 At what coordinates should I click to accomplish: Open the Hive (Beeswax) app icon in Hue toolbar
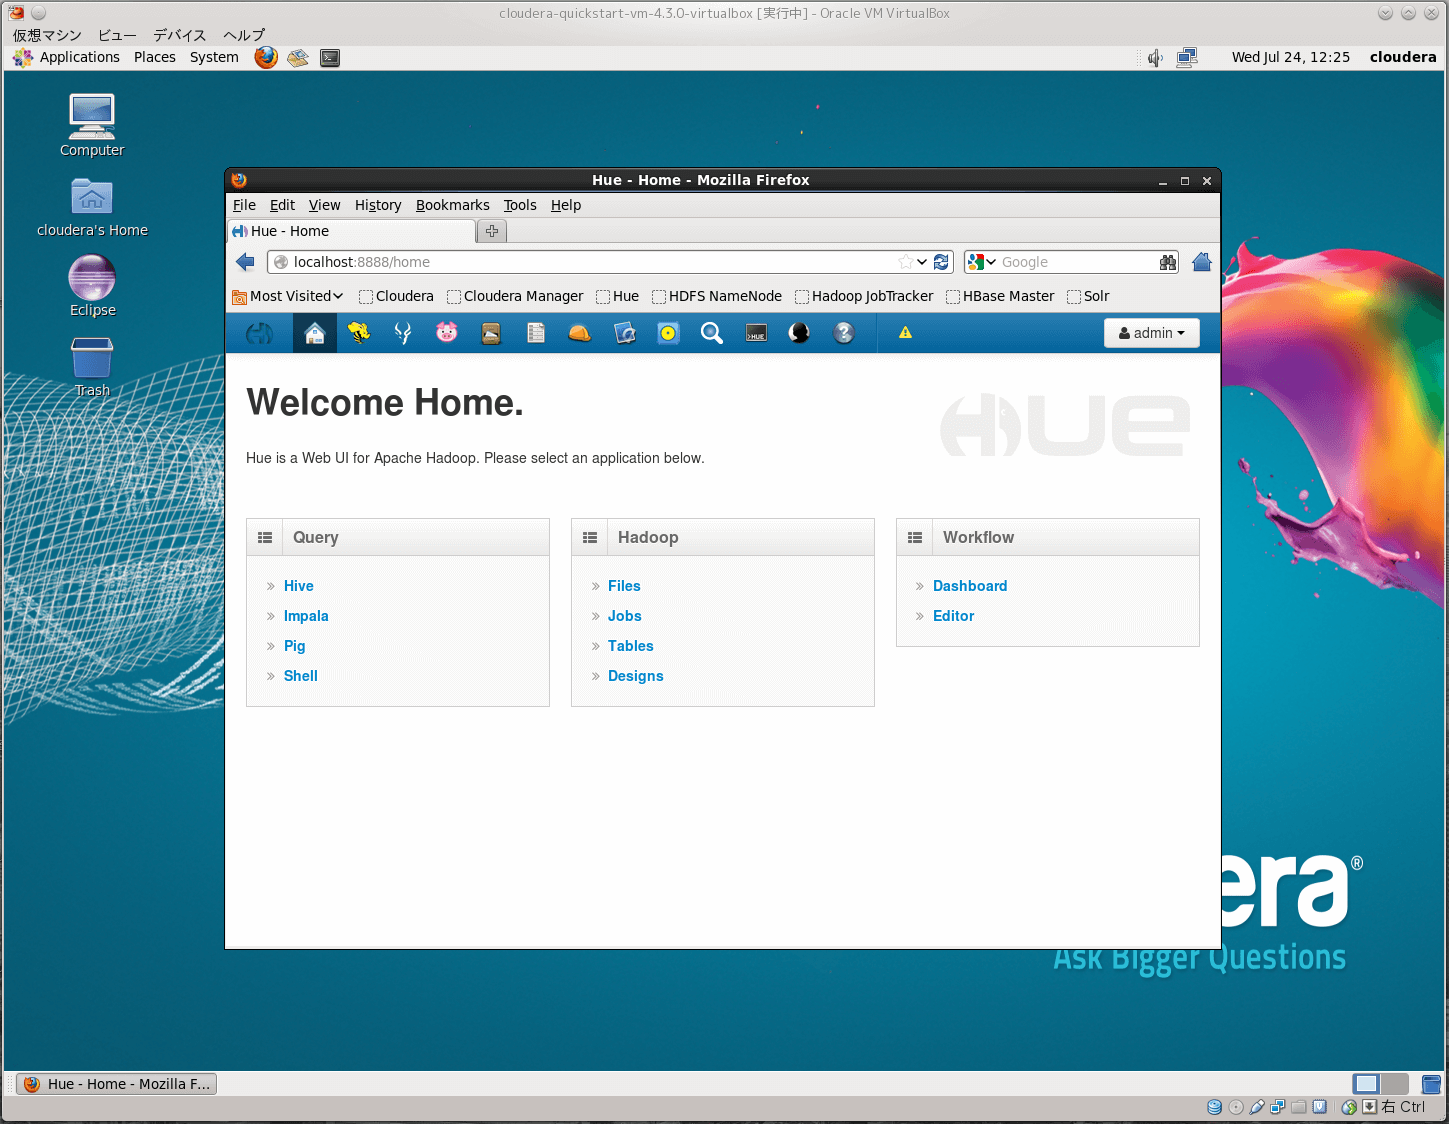point(359,333)
